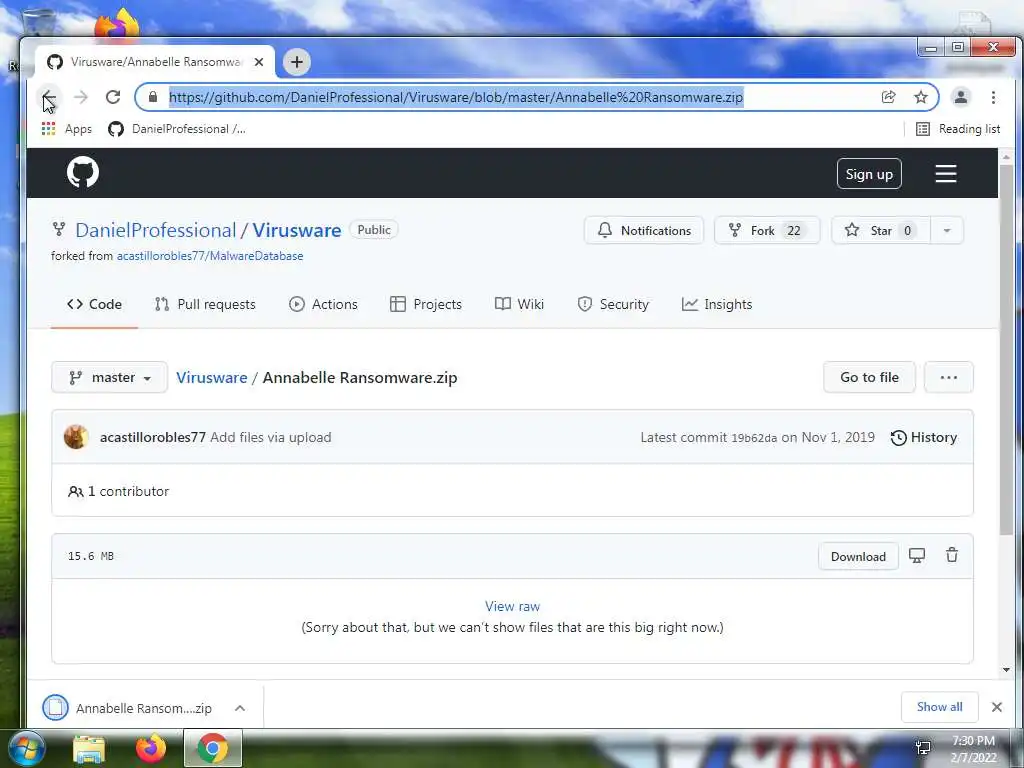
Task: Open acastillorobles77/MalwareDatabase fork source link
Action: (210, 256)
